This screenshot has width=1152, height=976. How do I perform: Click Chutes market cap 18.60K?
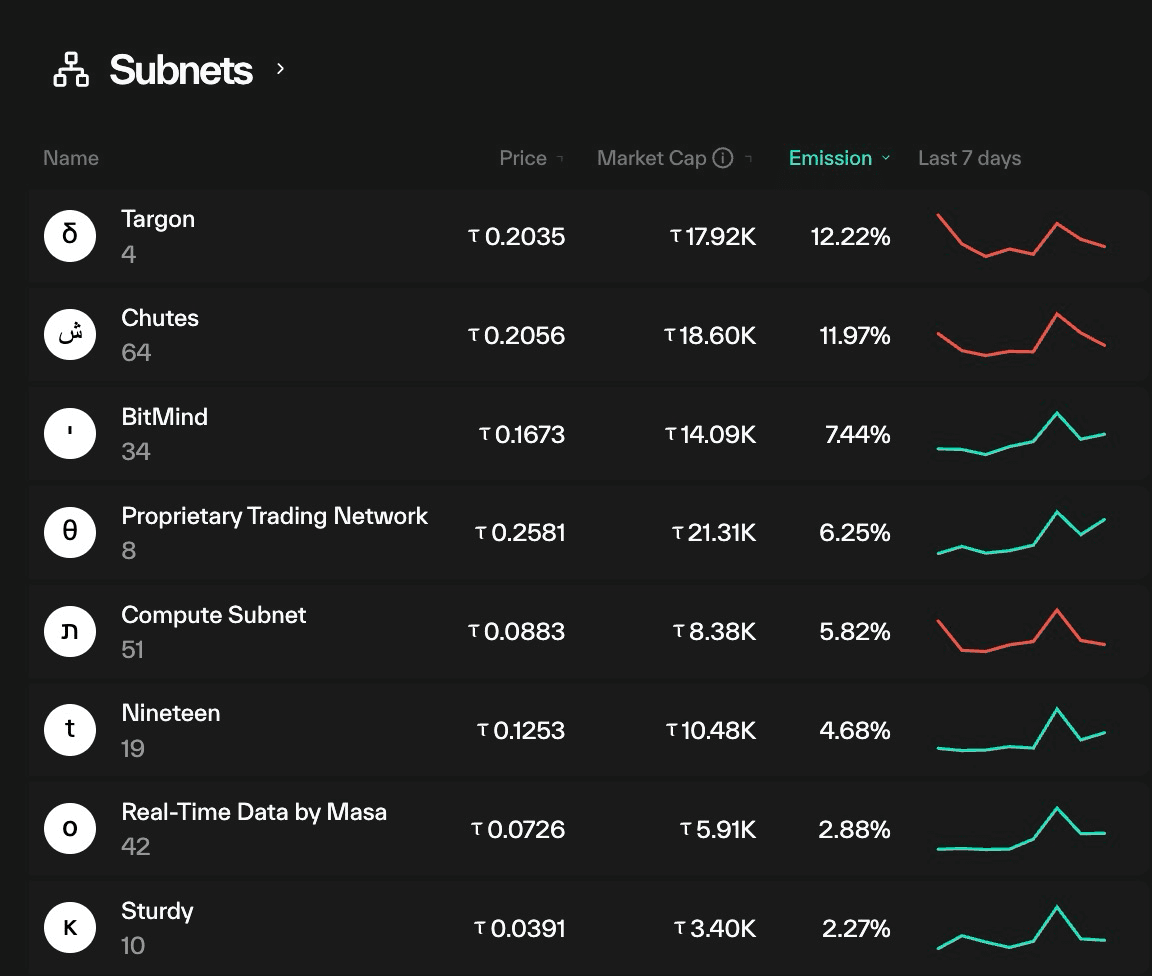[x=710, y=336]
